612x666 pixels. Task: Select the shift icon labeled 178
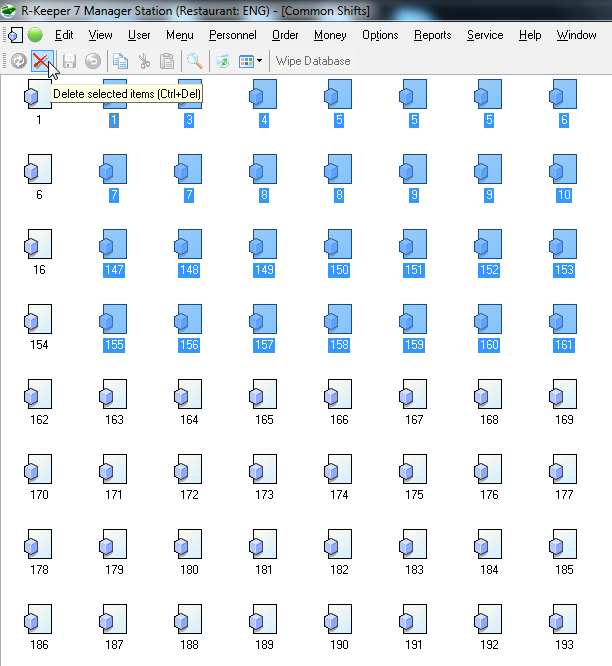click(38, 544)
